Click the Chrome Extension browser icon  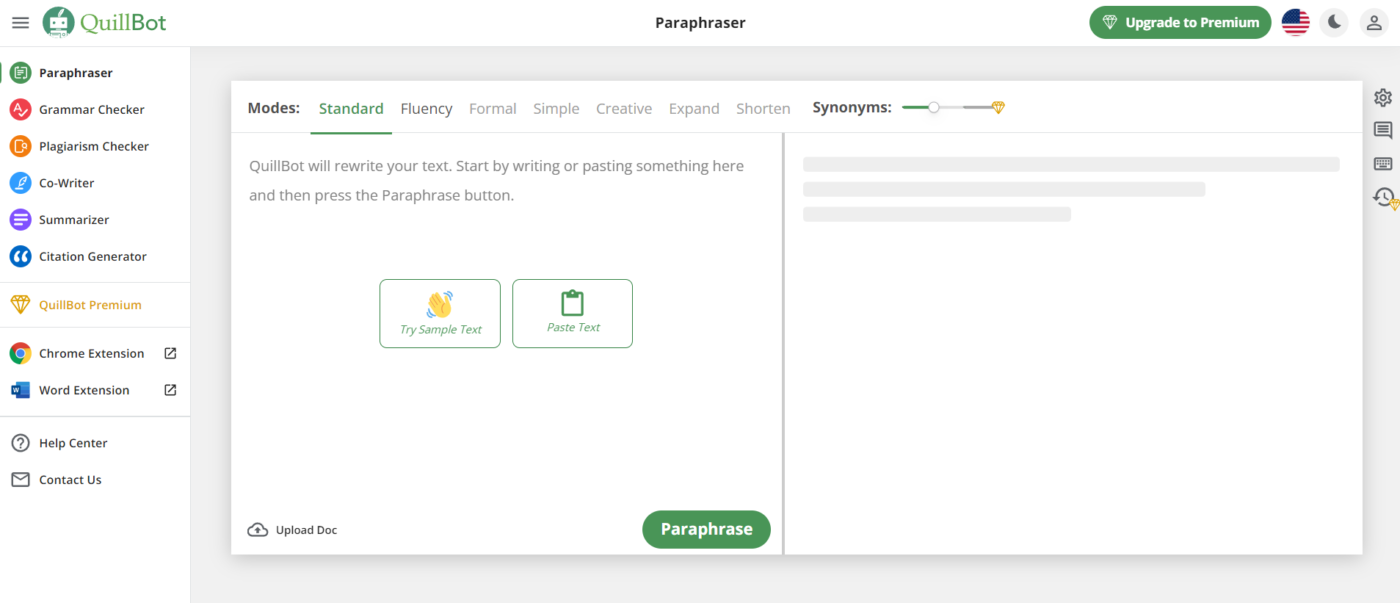[20, 353]
